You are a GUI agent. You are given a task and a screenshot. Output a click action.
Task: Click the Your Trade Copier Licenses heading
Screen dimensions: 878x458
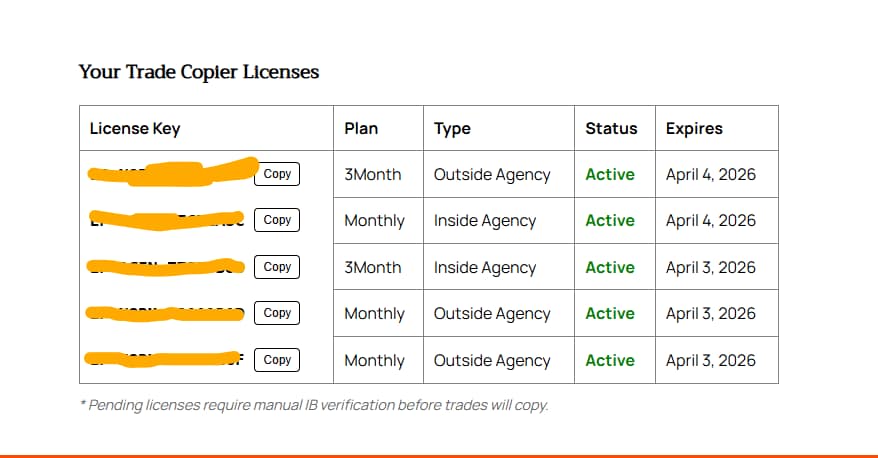(x=199, y=72)
